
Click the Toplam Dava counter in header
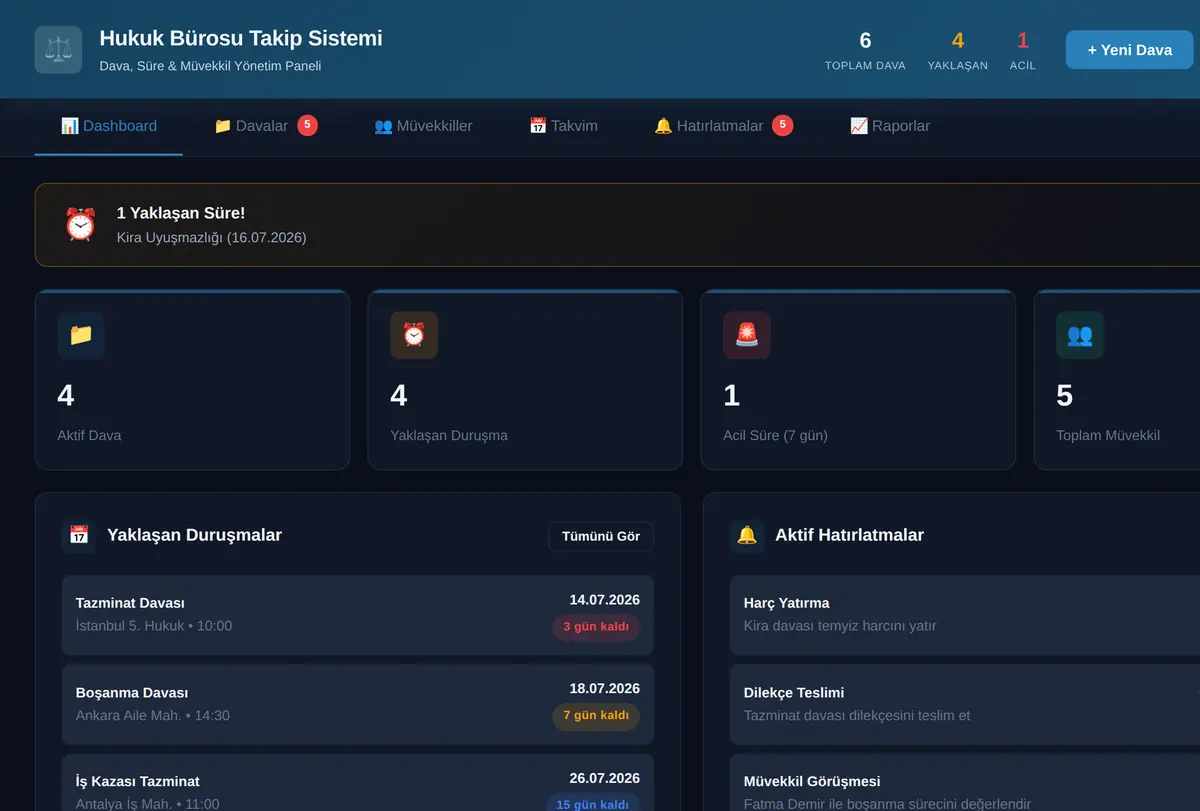pos(865,51)
